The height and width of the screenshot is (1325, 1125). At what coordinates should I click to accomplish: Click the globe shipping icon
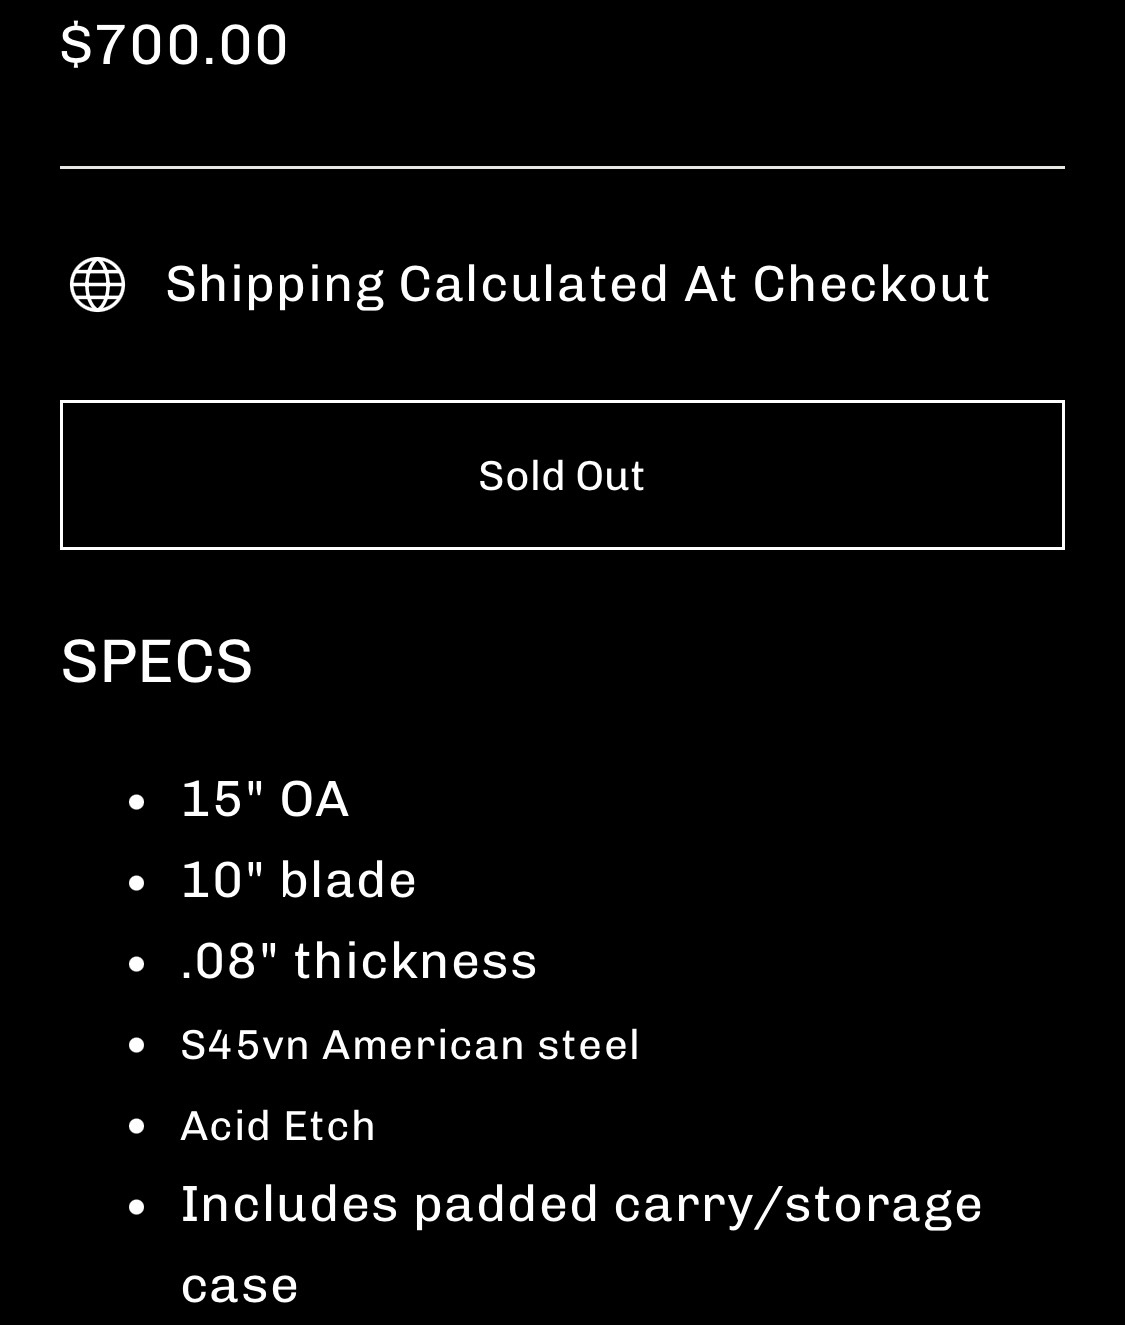(x=97, y=285)
